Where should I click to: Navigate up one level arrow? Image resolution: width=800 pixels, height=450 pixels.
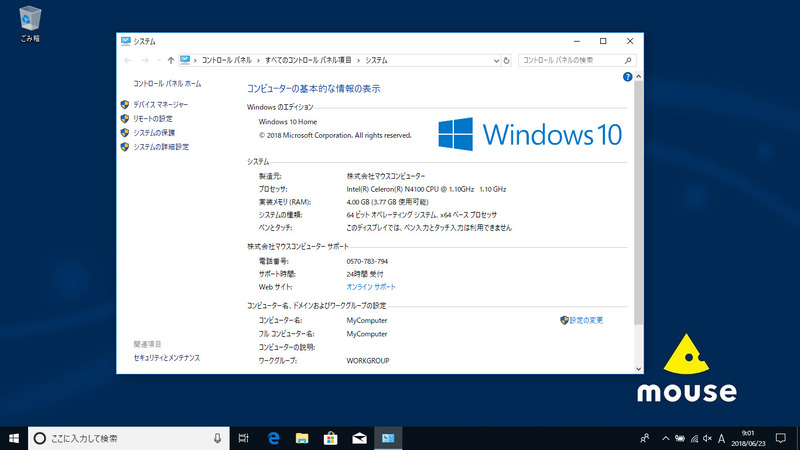[171, 60]
